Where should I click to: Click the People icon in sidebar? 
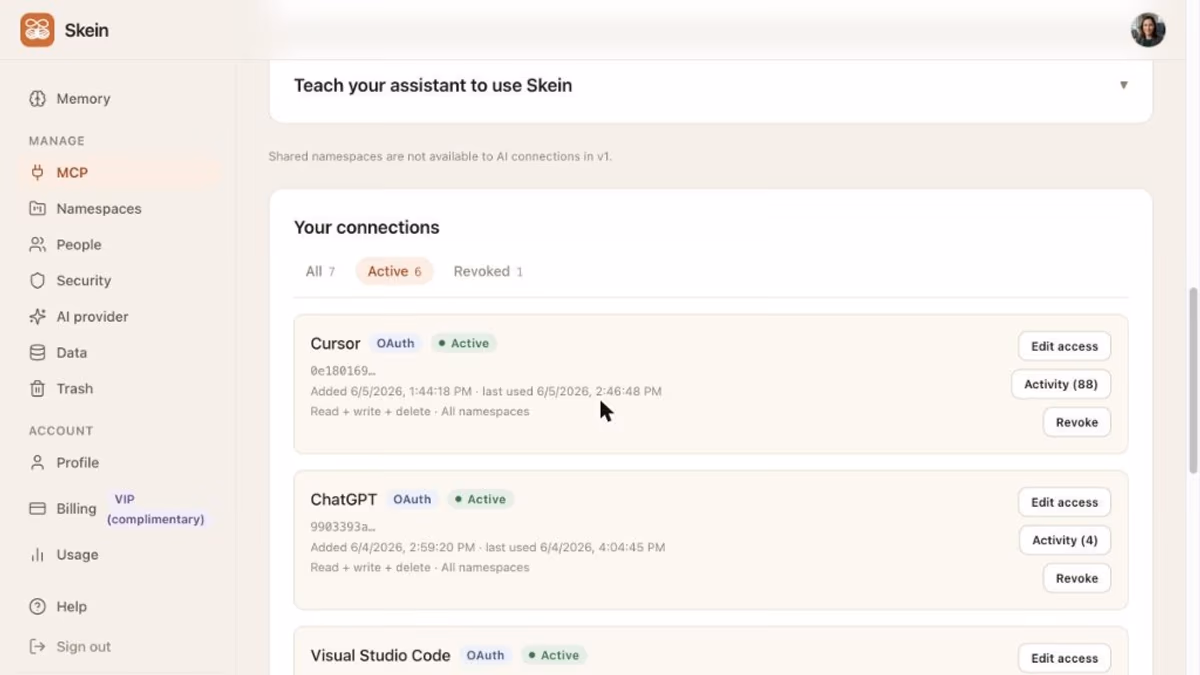(38, 245)
